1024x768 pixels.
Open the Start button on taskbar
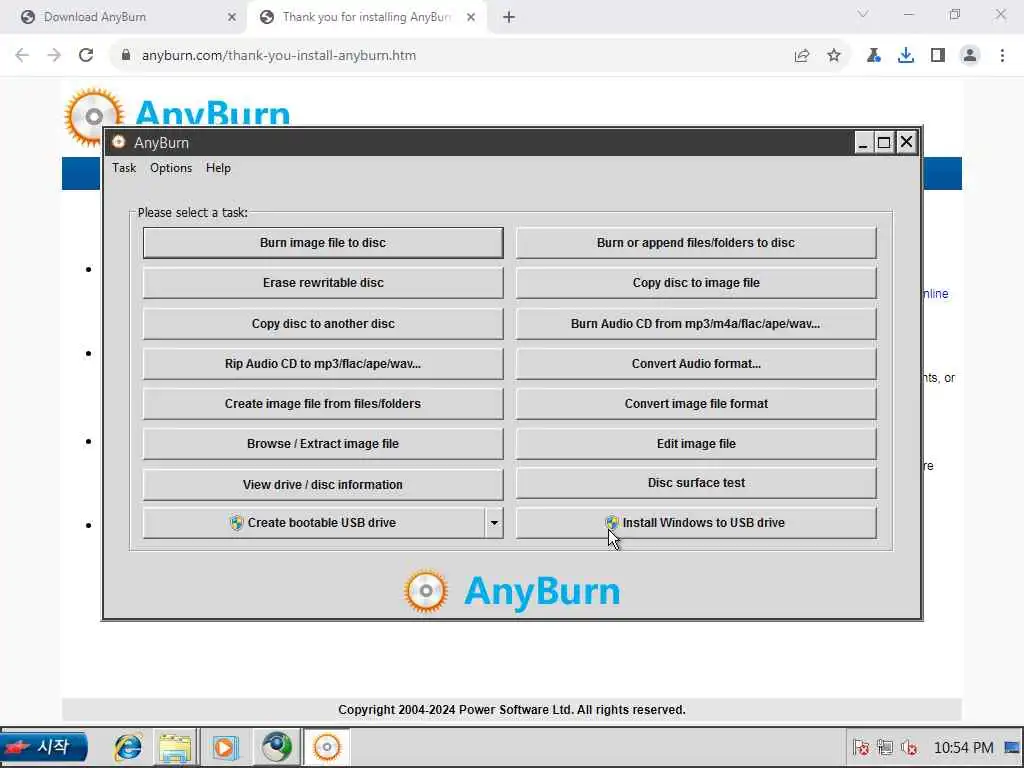44,747
